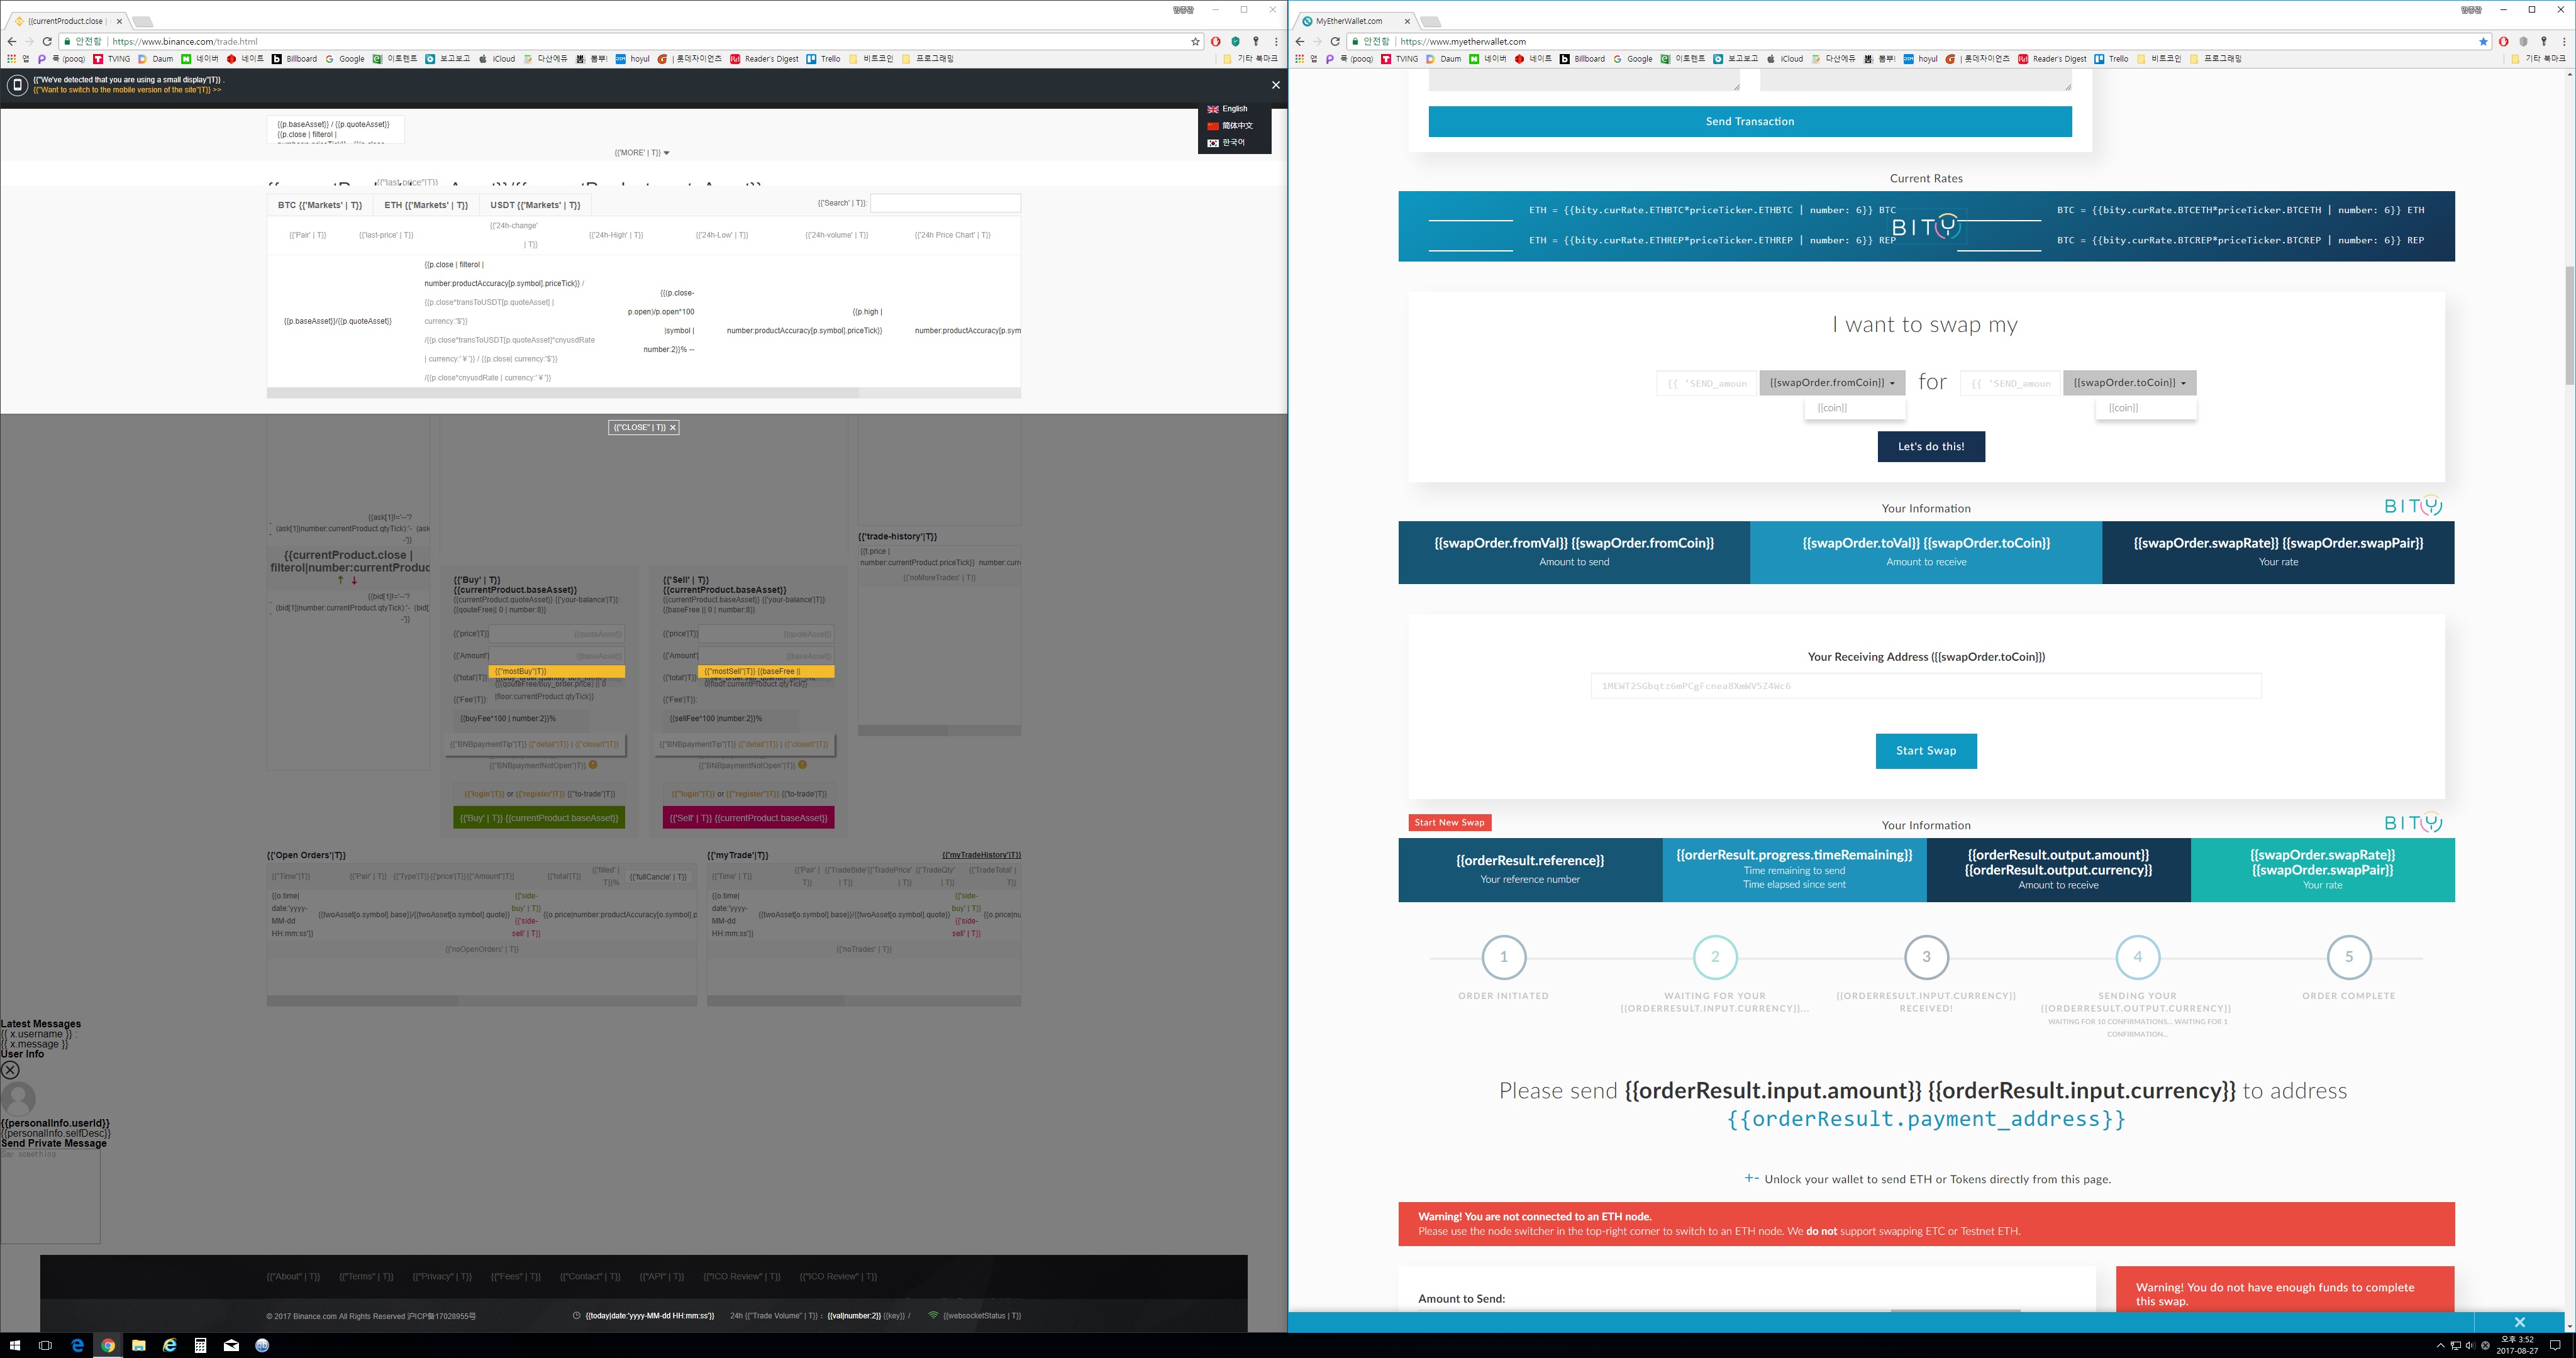The width and height of the screenshot is (2576, 1358).
Task: Switch to the BTC Markets tab
Action: click(x=320, y=205)
